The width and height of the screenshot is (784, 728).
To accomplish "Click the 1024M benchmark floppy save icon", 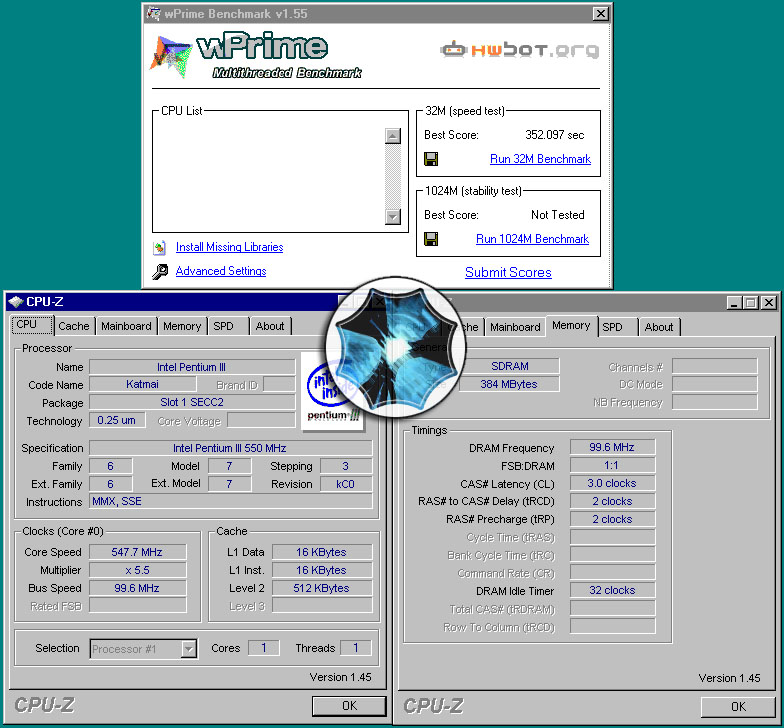I will (x=430, y=239).
